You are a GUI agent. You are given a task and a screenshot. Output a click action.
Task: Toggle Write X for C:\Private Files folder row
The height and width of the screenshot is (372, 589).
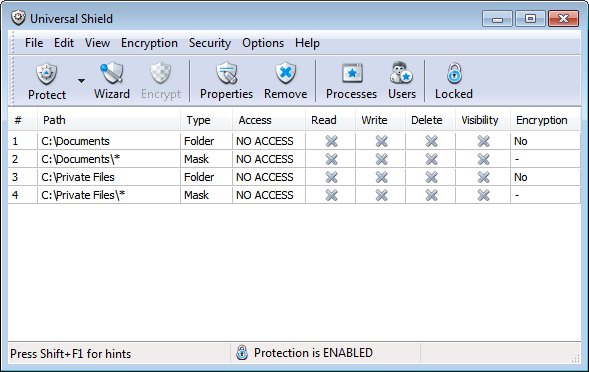pyautogui.click(x=381, y=177)
